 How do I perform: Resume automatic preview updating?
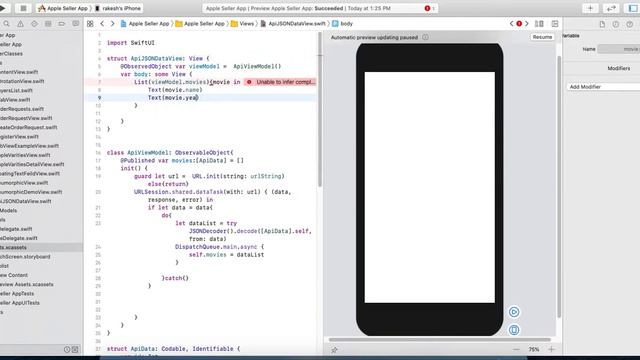coord(542,37)
